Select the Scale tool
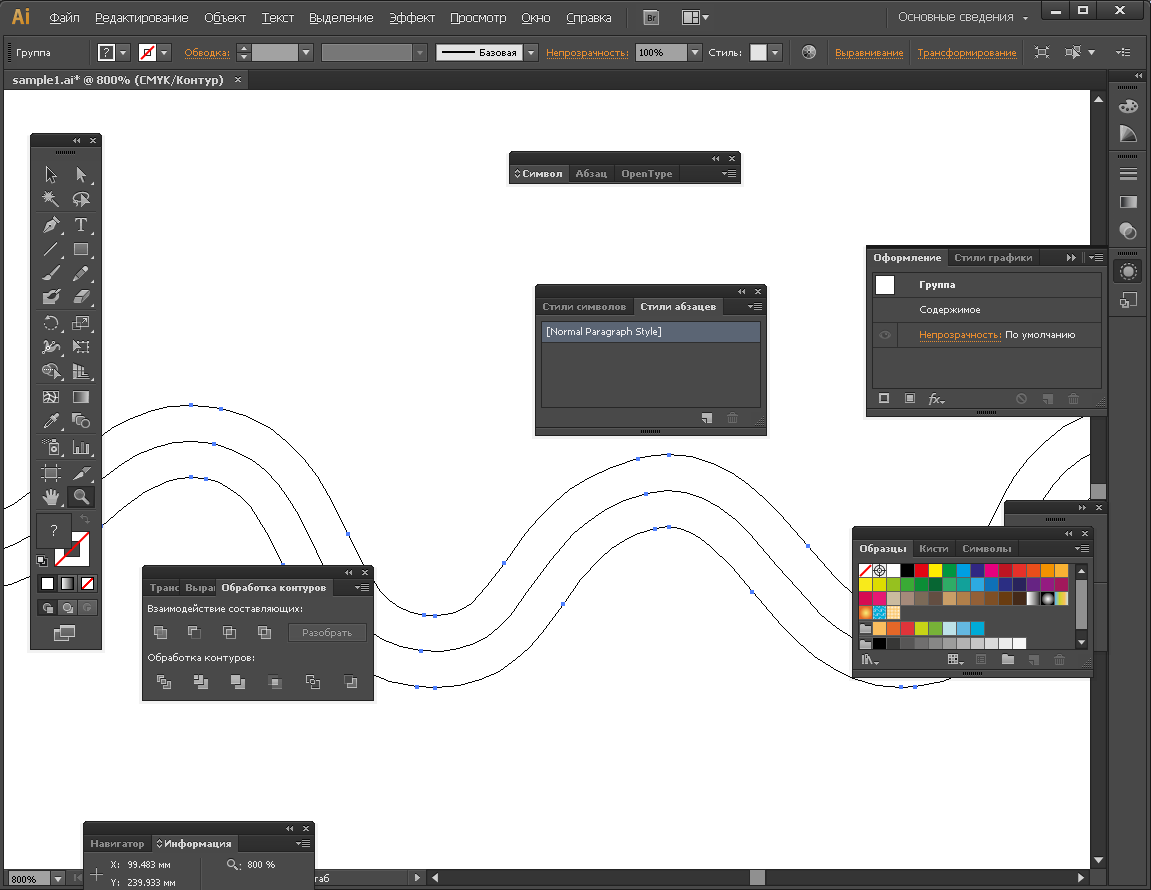This screenshot has height=890, width=1151. pyautogui.click(x=81, y=323)
